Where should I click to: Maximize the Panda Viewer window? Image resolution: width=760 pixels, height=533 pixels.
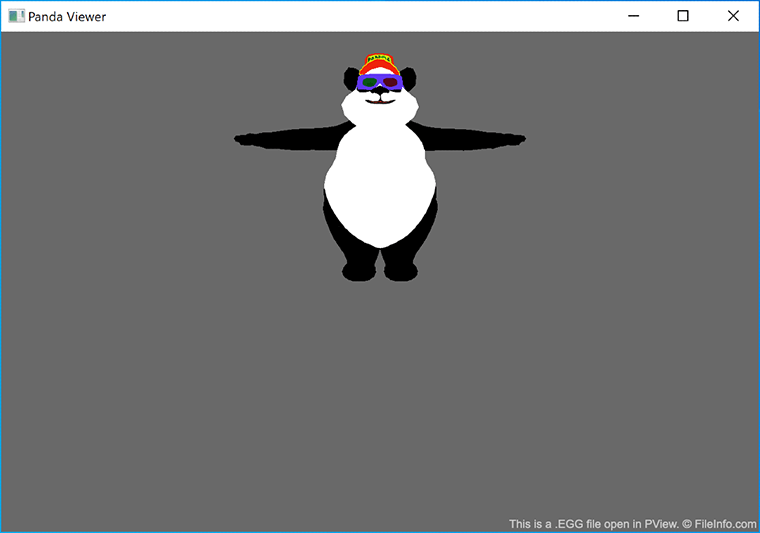coord(683,16)
